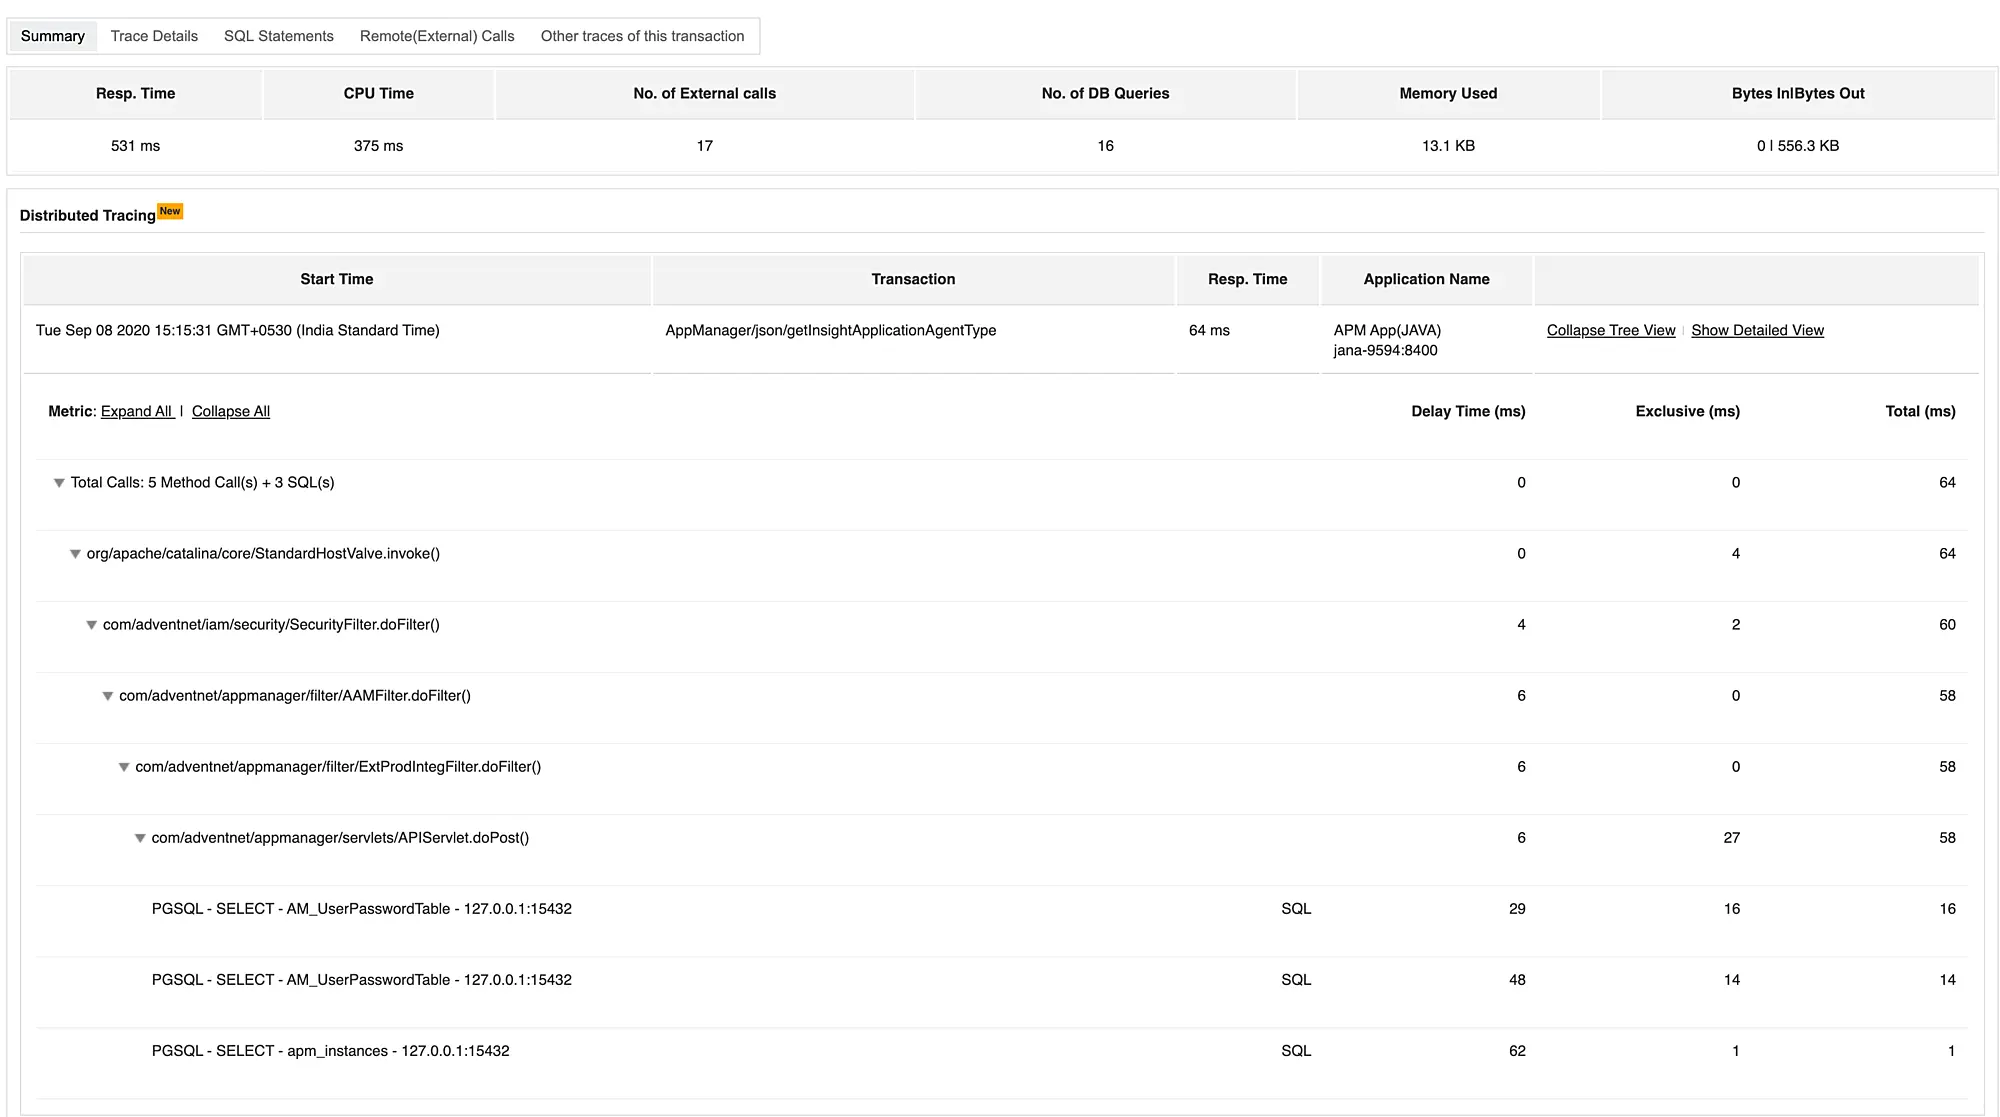Open Show Detailed View link
The image size is (2000, 1117).
click(1757, 330)
